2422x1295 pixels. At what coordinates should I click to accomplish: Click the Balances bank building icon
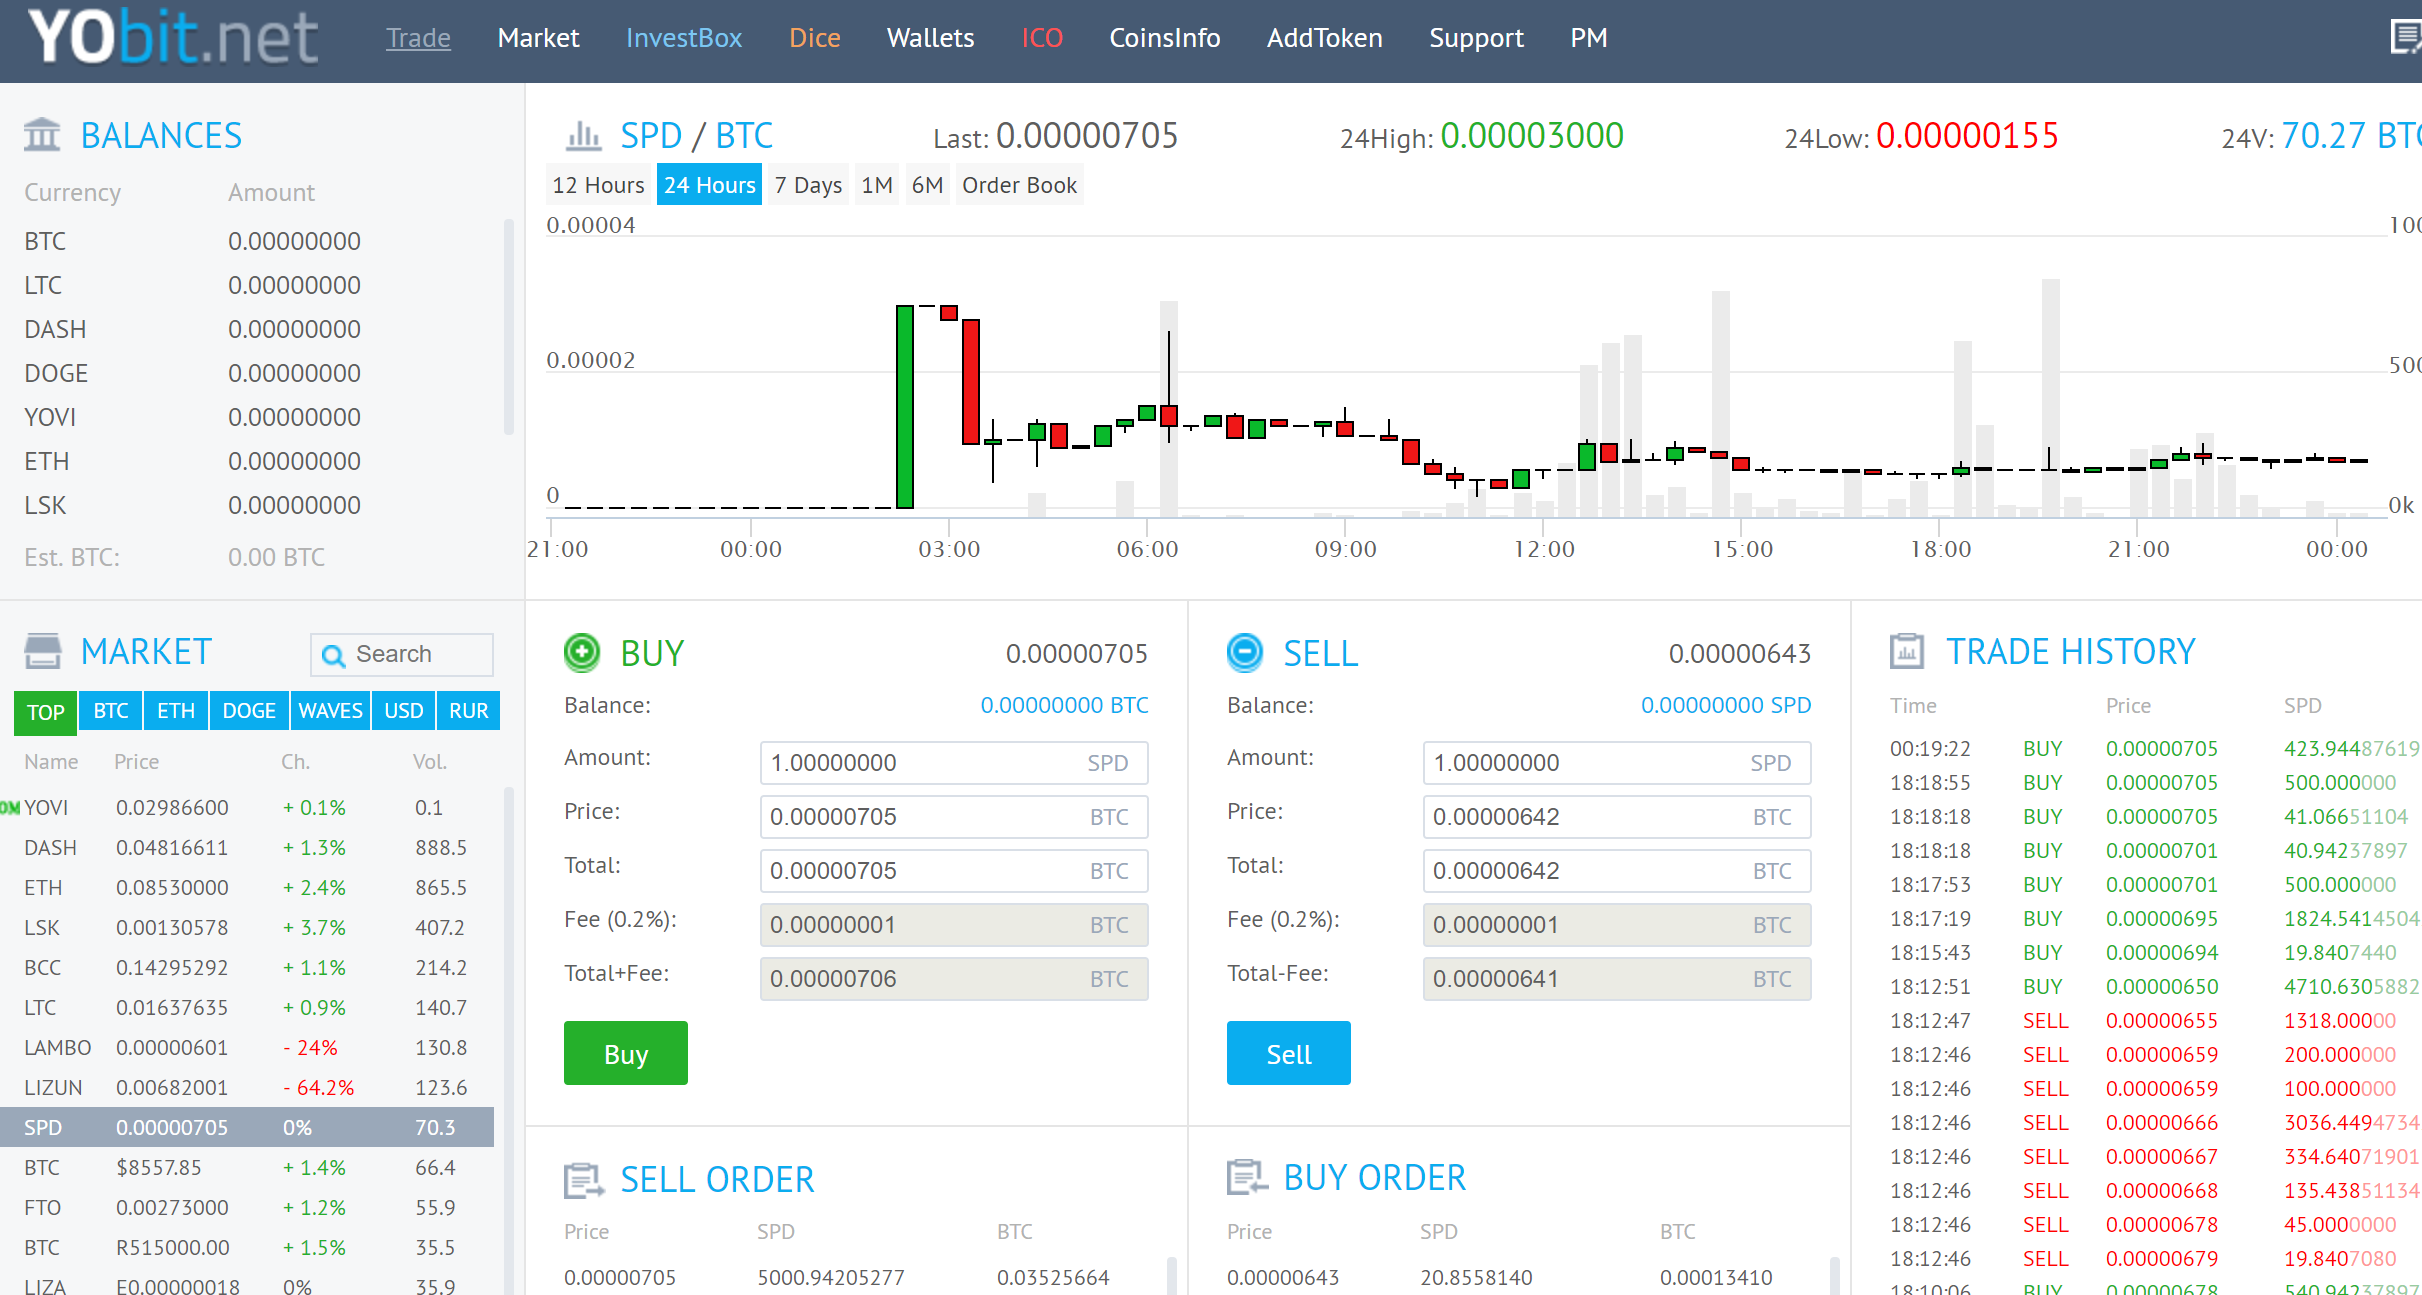click(42, 135)
